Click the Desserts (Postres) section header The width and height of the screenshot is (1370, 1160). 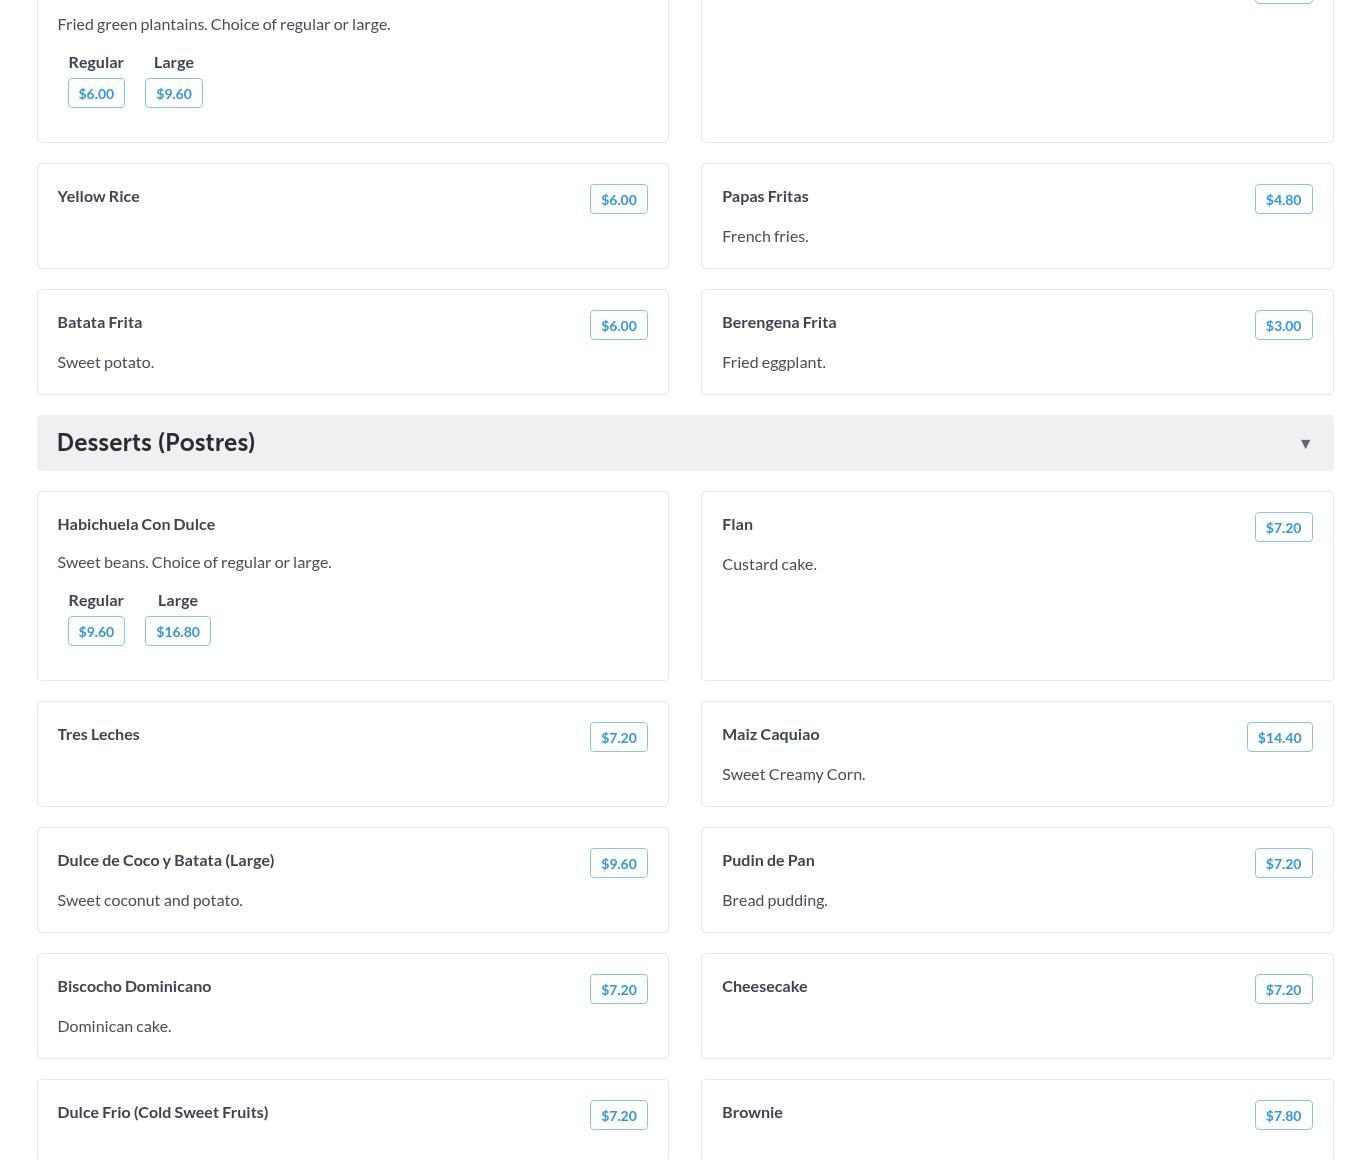(x=156, y=442)
